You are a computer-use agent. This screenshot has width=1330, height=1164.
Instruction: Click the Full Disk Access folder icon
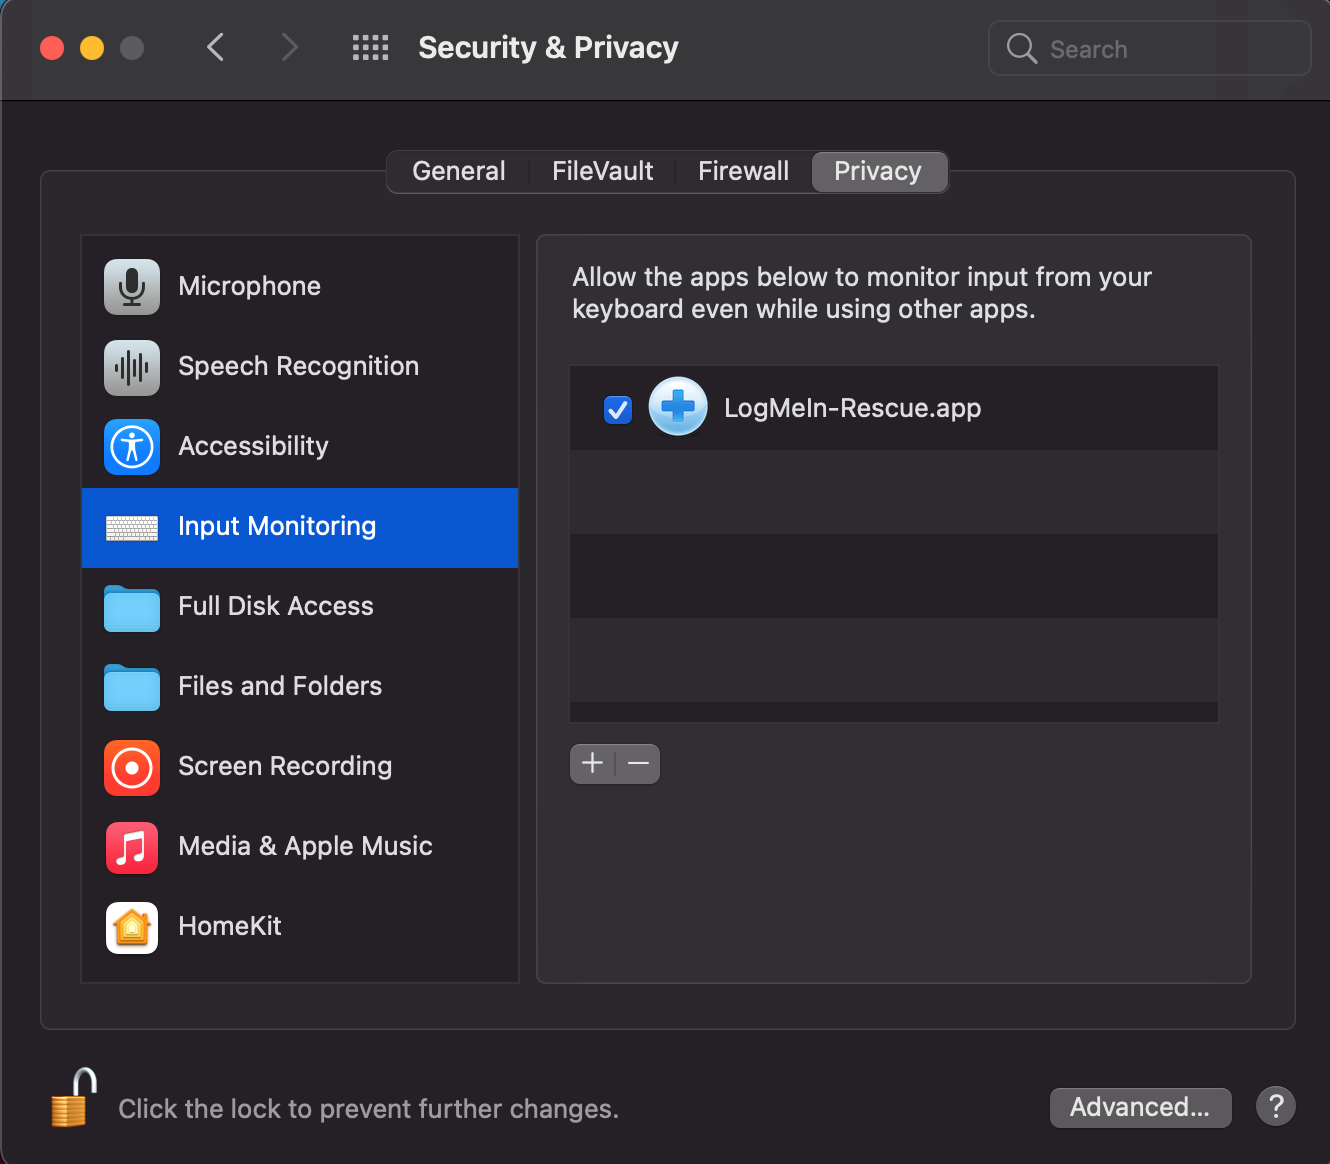point(131,608)
